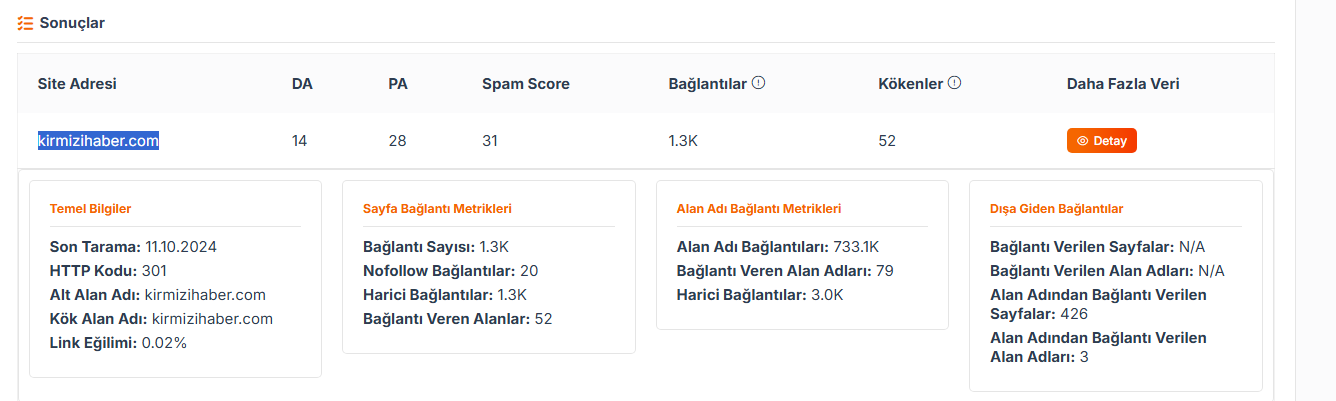Click the Son Tarama date 11.10.2024
This screenshot has height=401, width=1336.
click(181, 246)
